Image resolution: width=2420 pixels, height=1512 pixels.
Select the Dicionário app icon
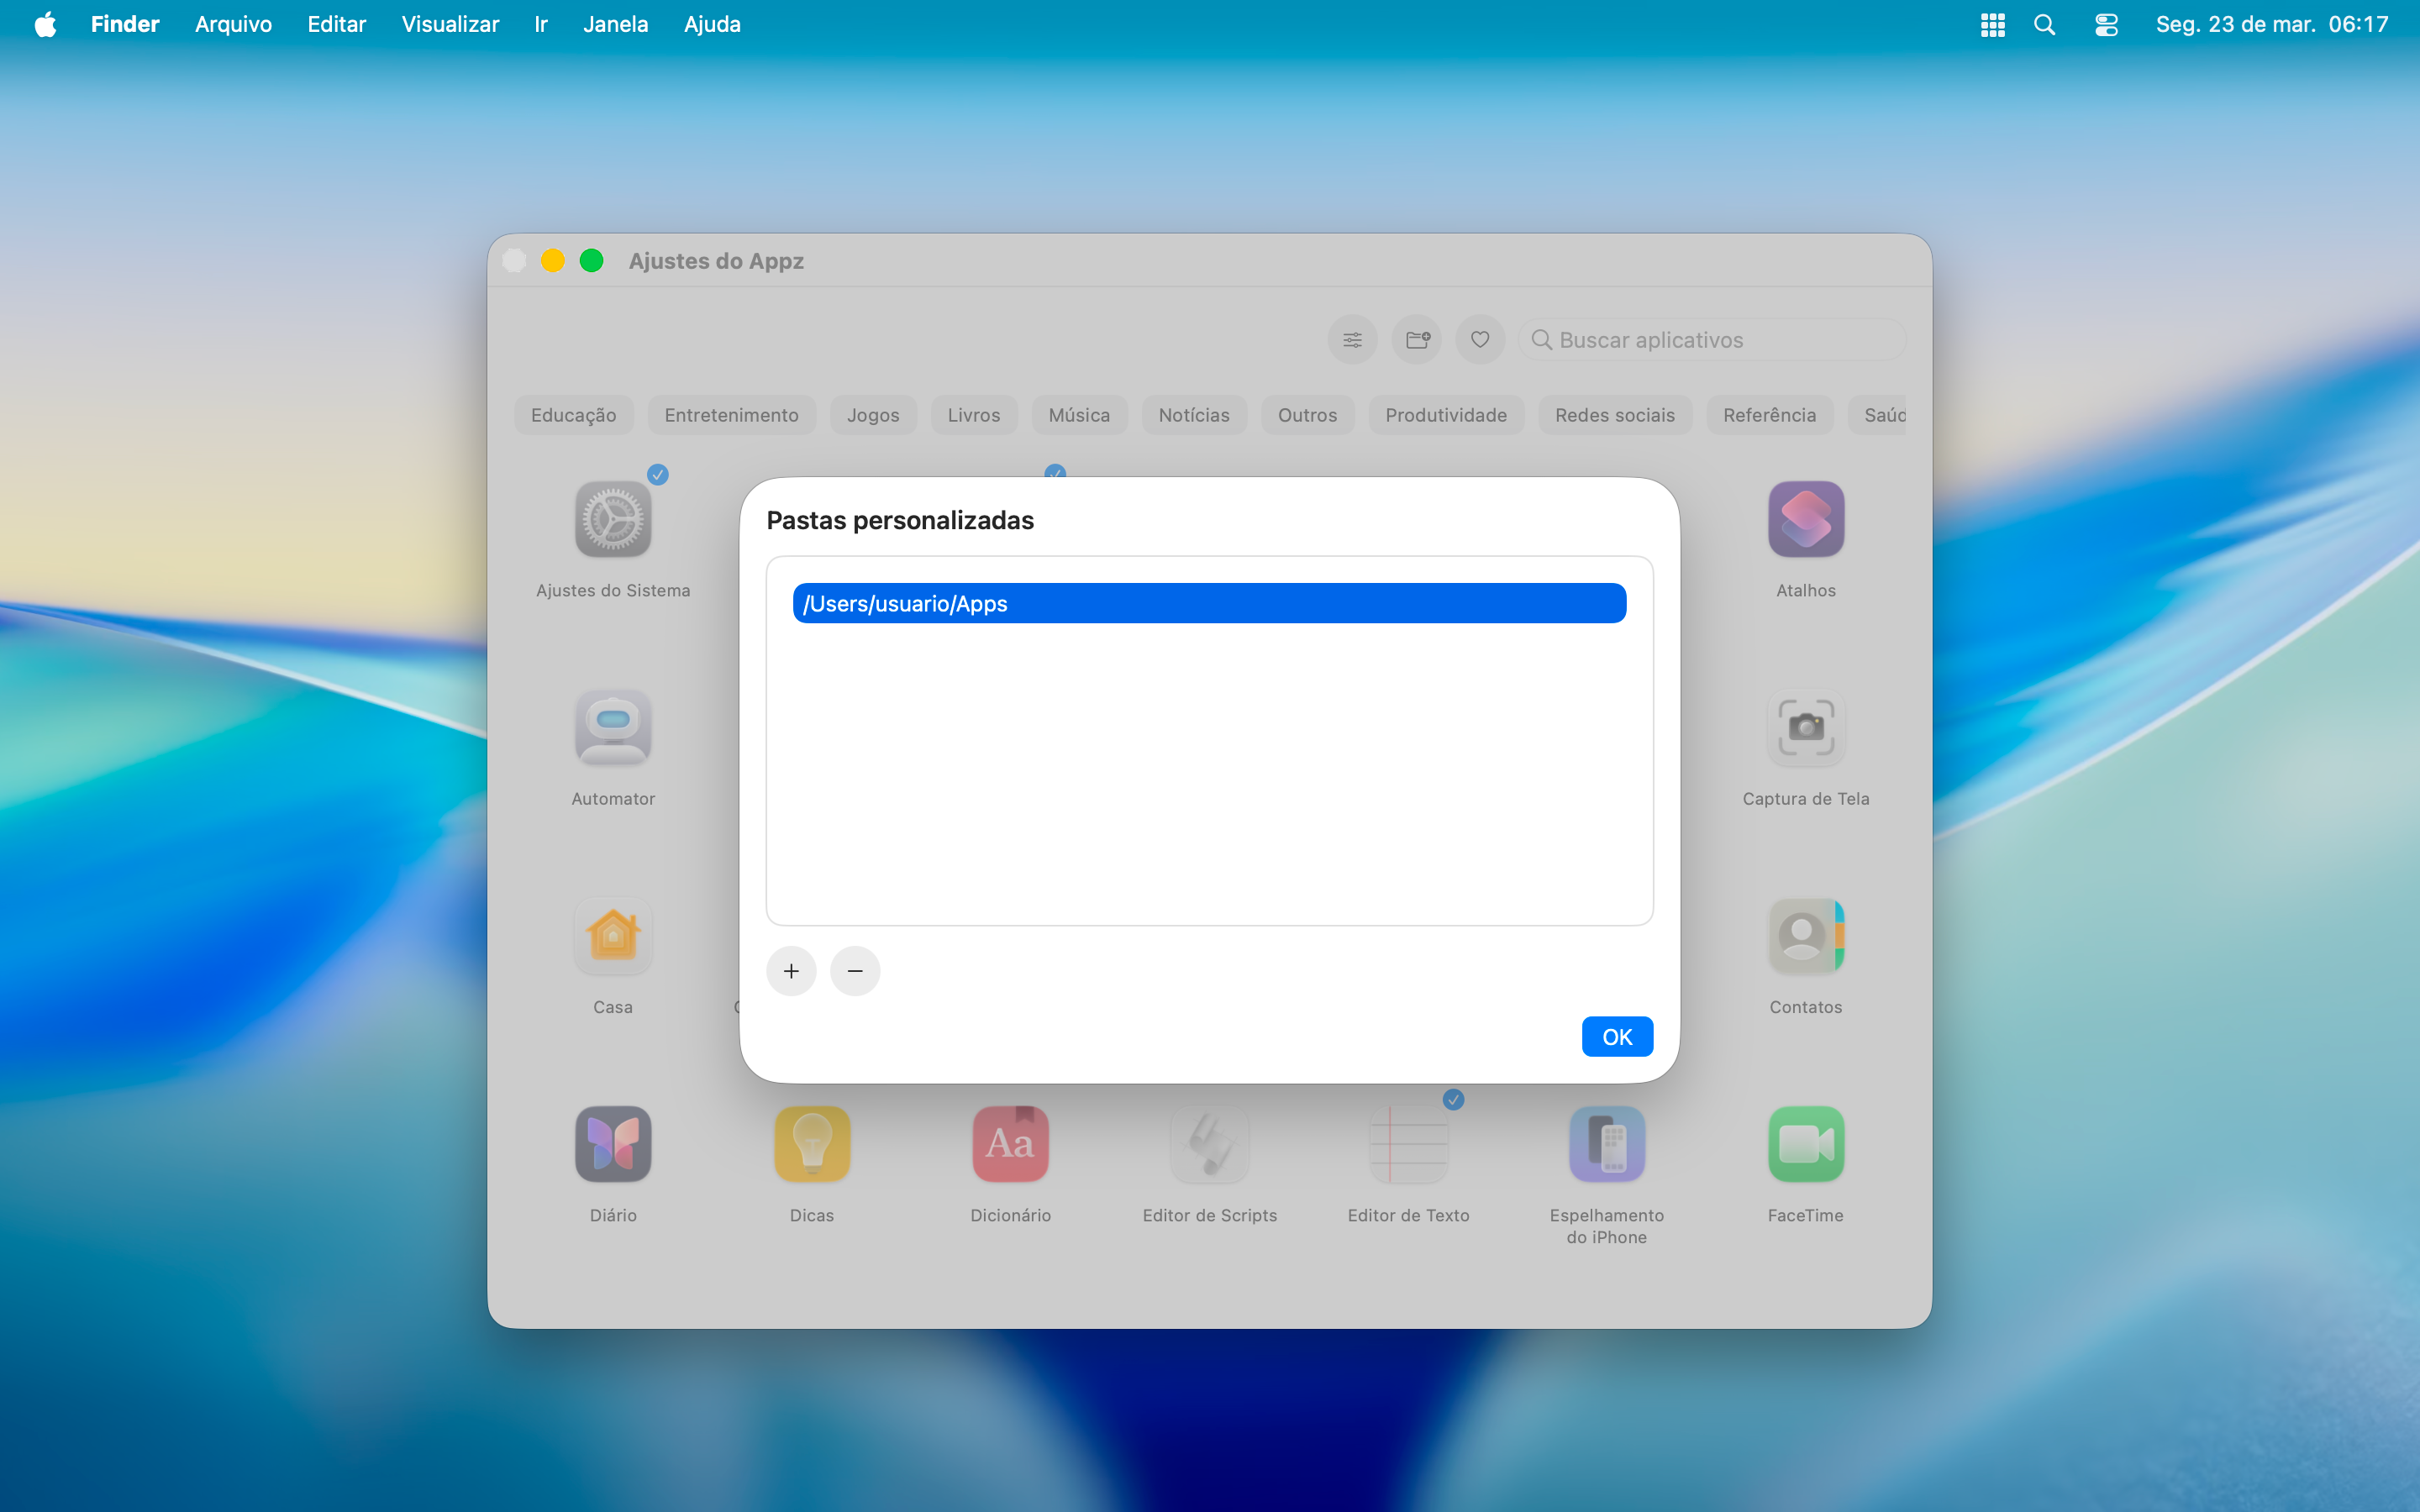point(1008,1144)
